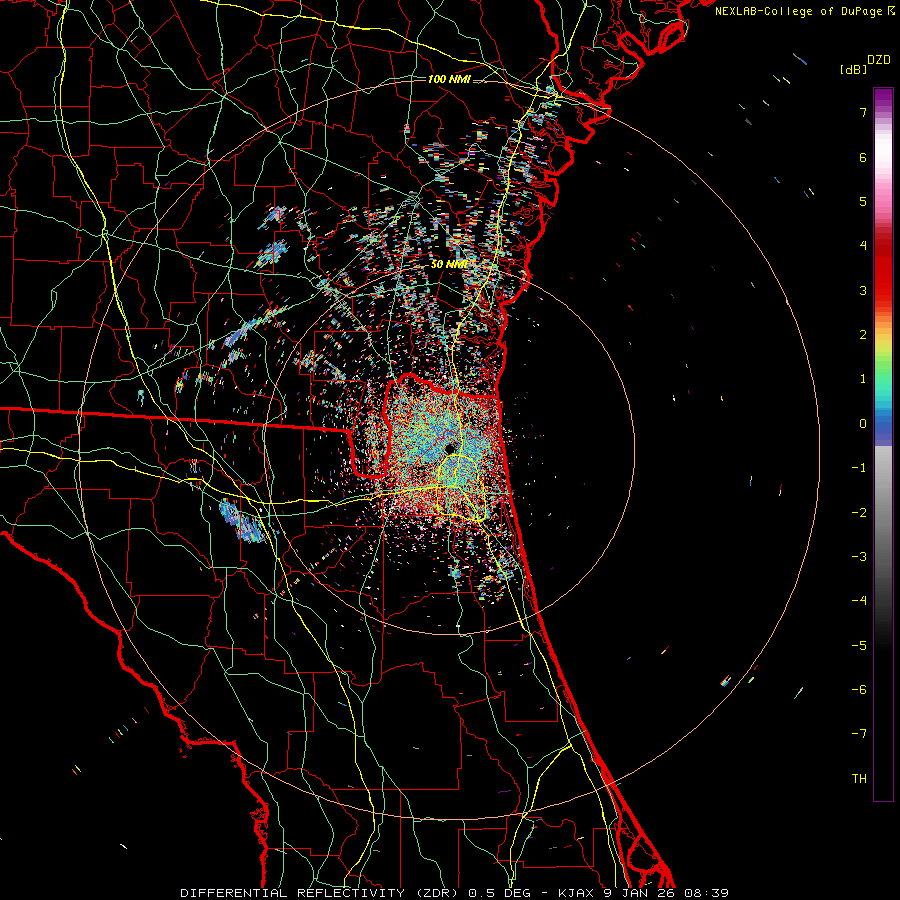Click the -1 value on color scale

(859, 468)
